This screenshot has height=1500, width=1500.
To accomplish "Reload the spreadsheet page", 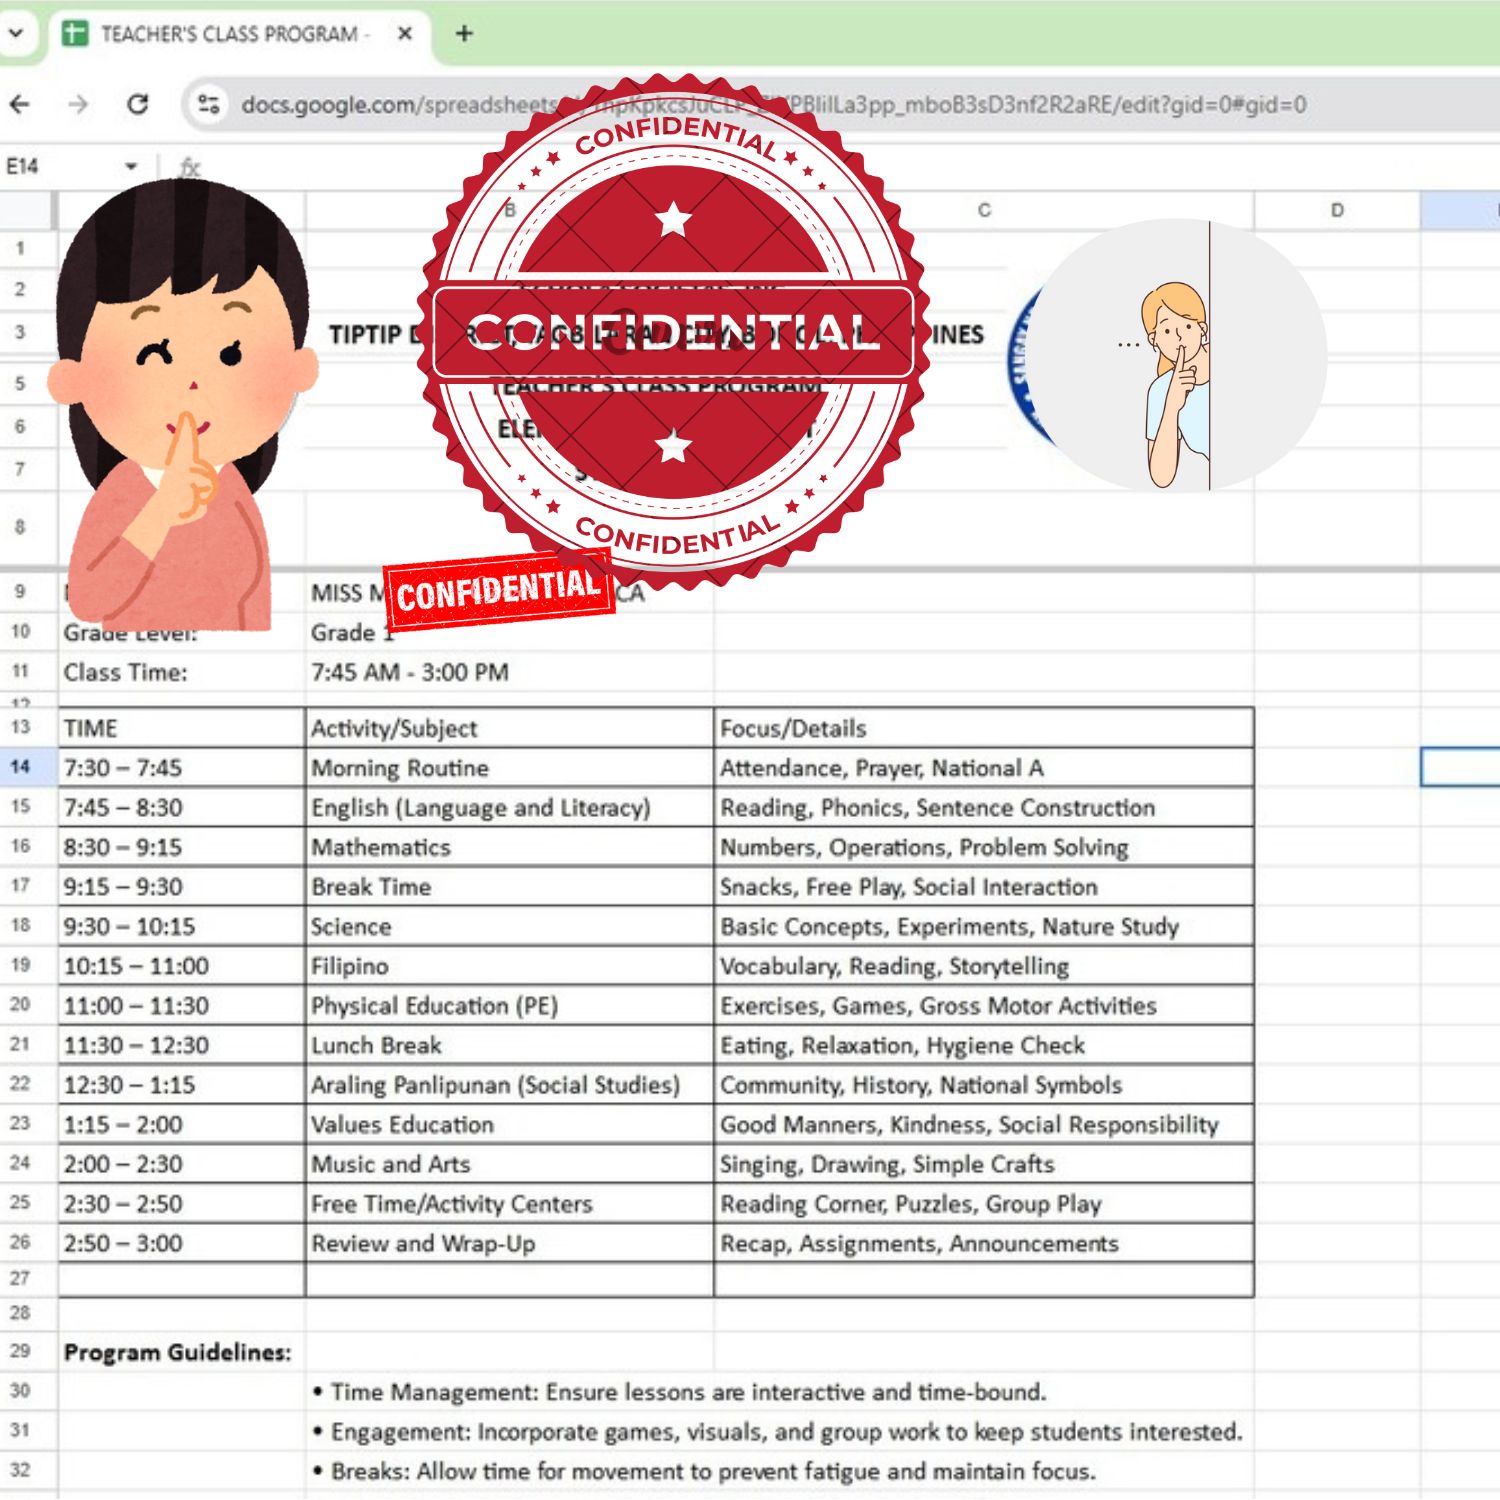I will [x=138, y=104].
